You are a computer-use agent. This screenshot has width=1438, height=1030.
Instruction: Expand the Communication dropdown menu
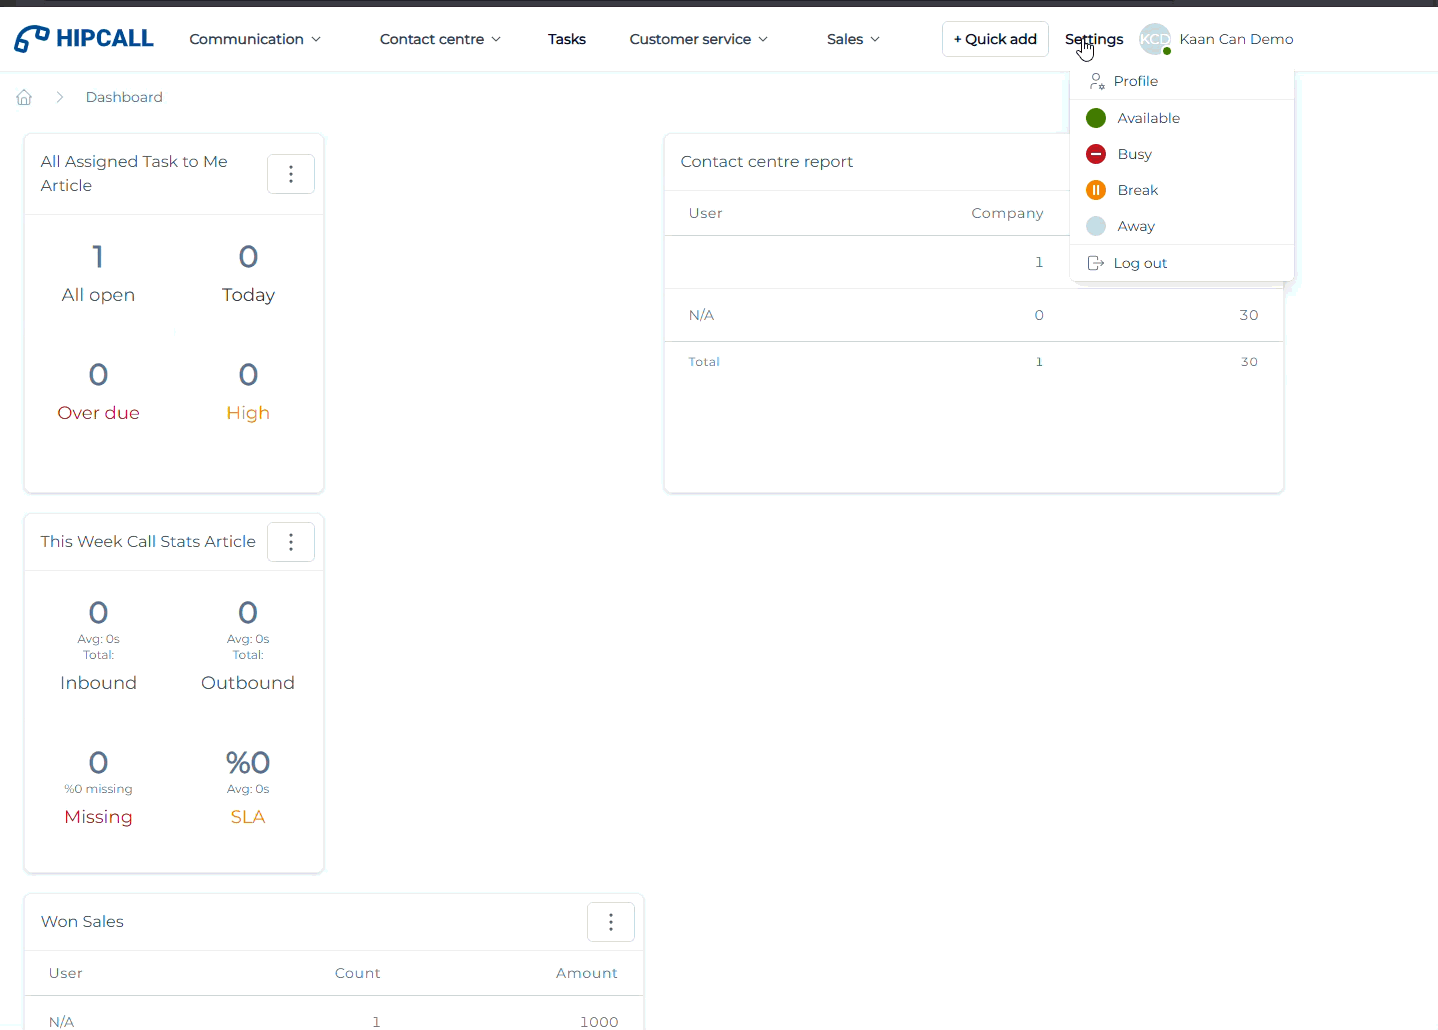[x=255, y=39]
